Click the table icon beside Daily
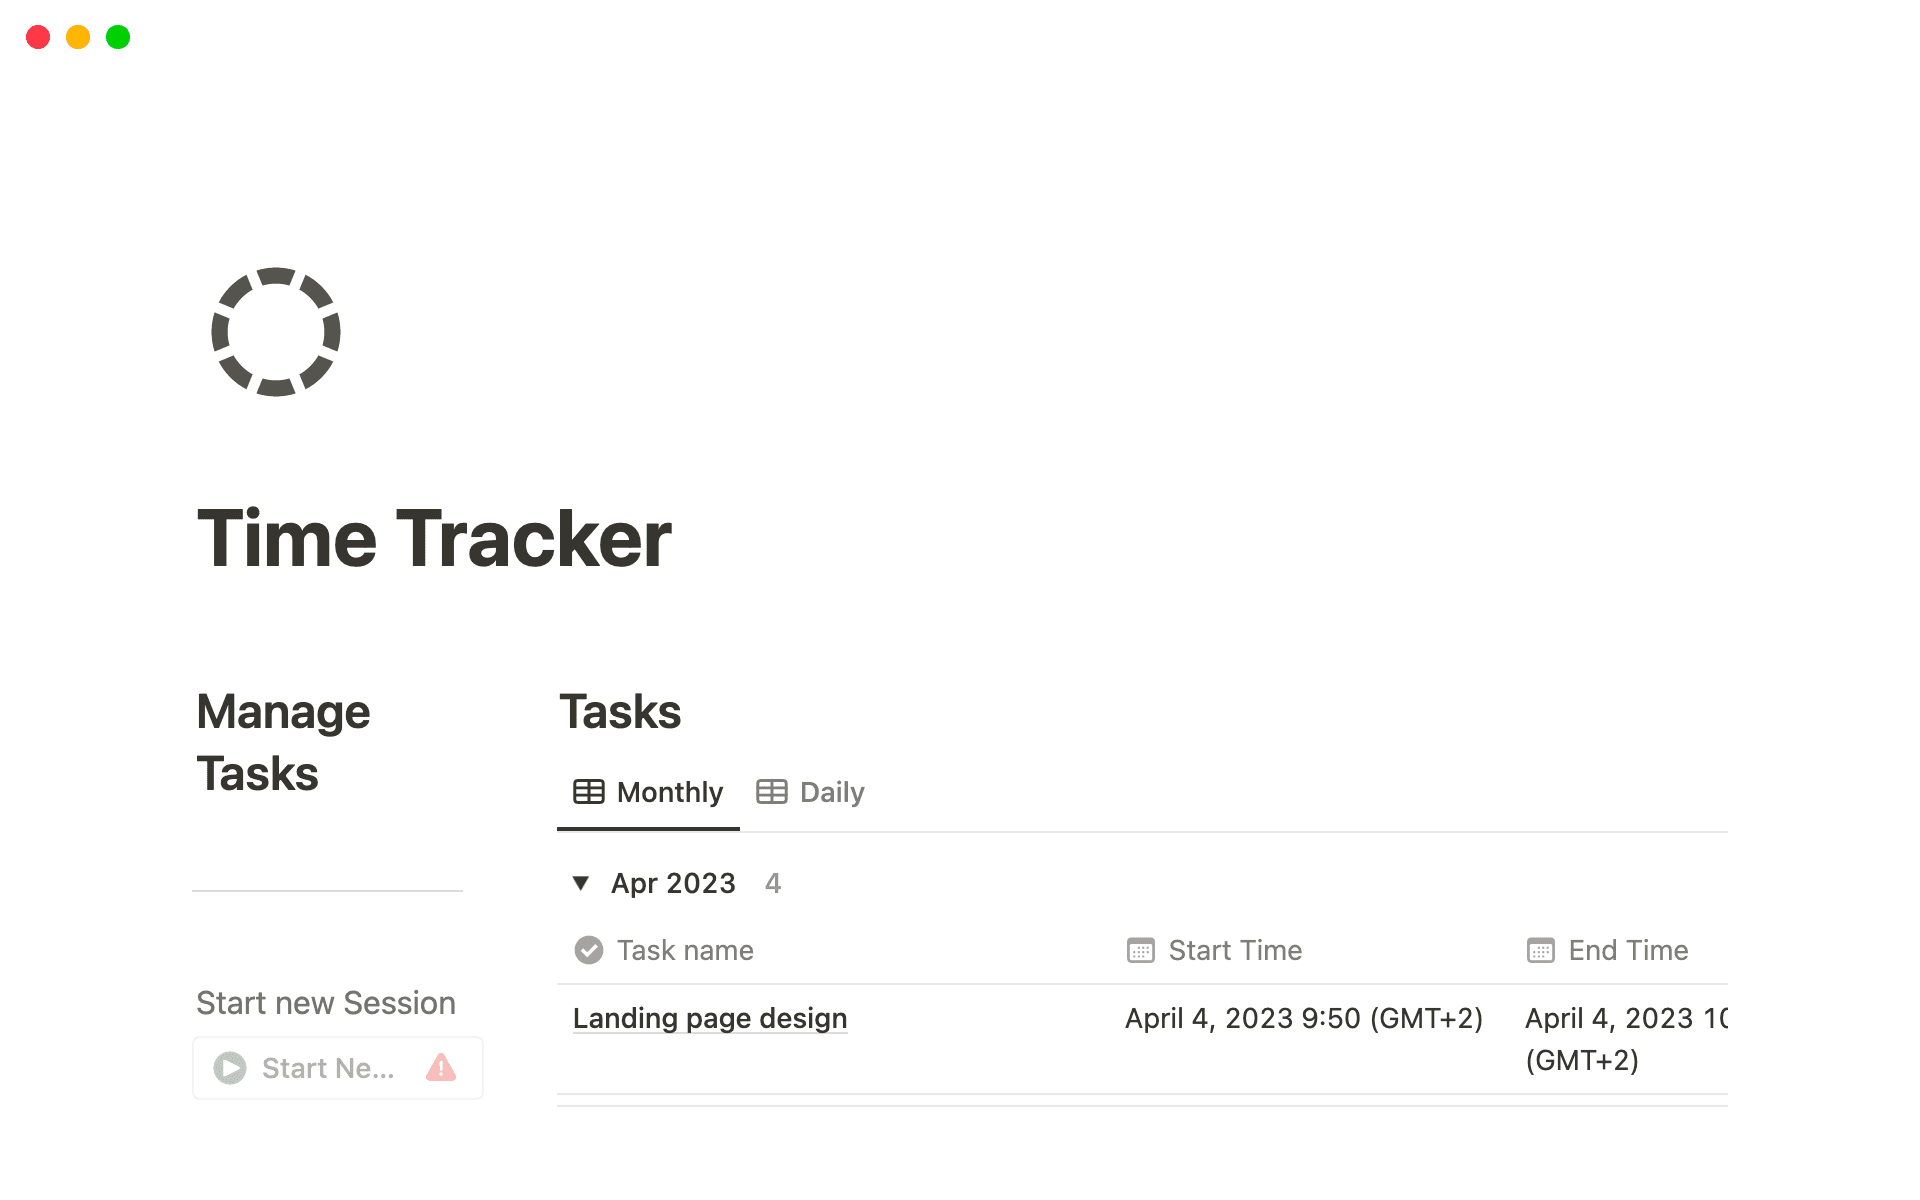1920x1200 pixels. tap(771, 792)
